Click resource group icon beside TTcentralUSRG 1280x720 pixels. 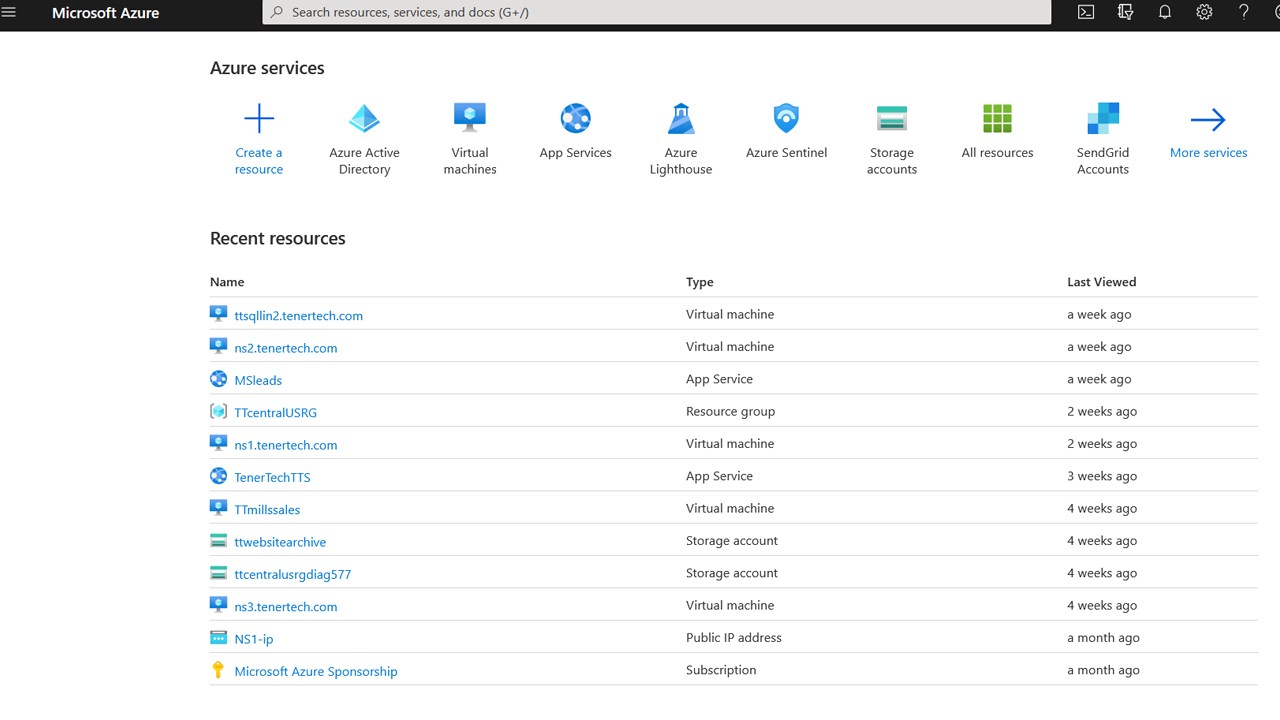218,411
